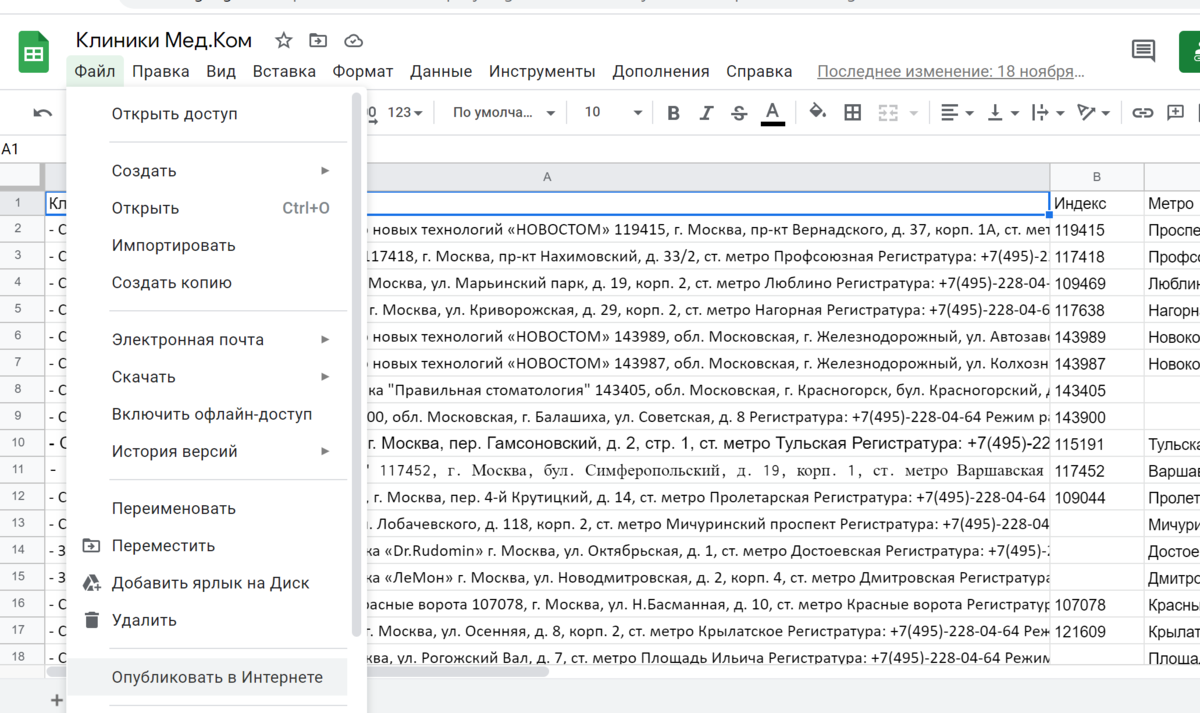
Task: Open the Инструменты menu
Action: click(542, 71)
